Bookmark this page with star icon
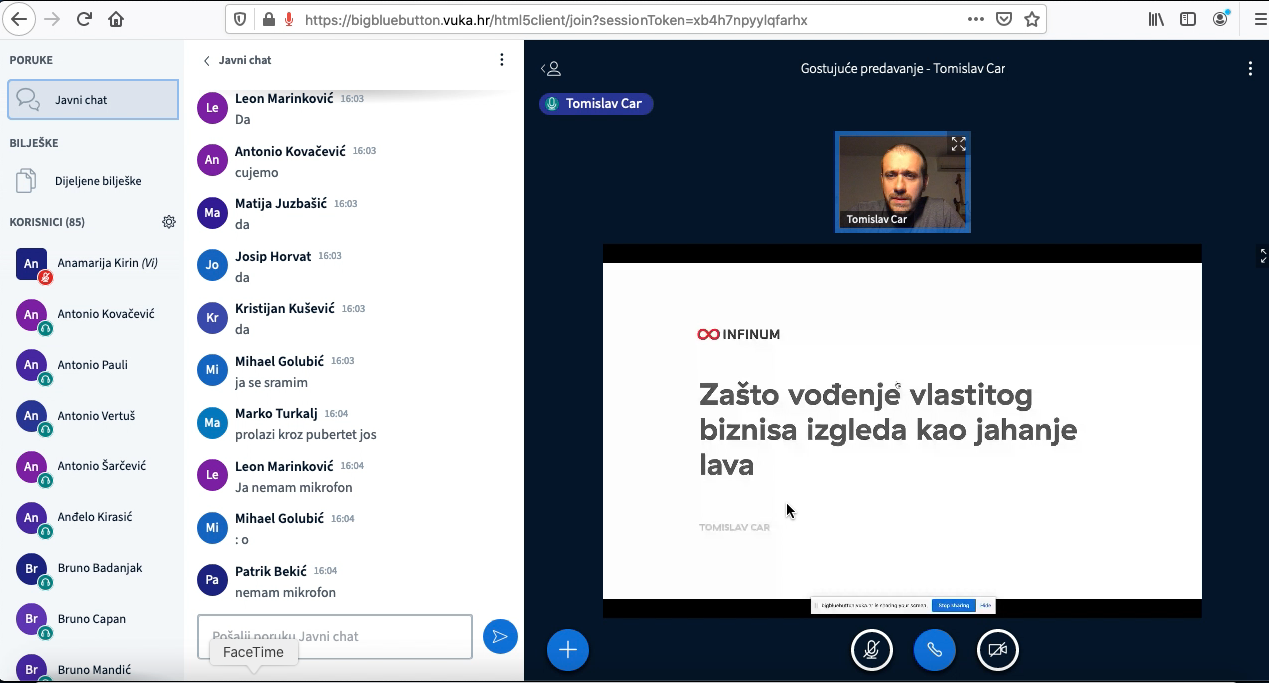Screen dimensions: 1269x683 point(1032,19)
